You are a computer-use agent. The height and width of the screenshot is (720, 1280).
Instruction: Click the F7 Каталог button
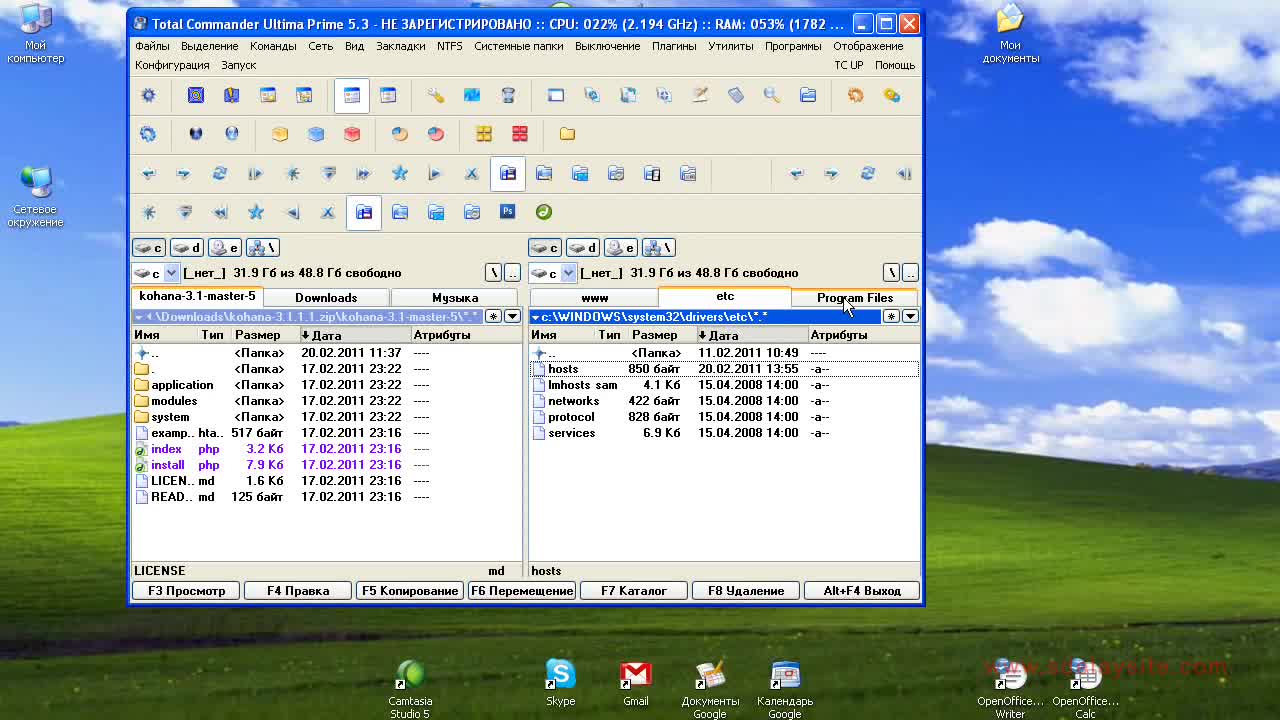click(634, 591)
